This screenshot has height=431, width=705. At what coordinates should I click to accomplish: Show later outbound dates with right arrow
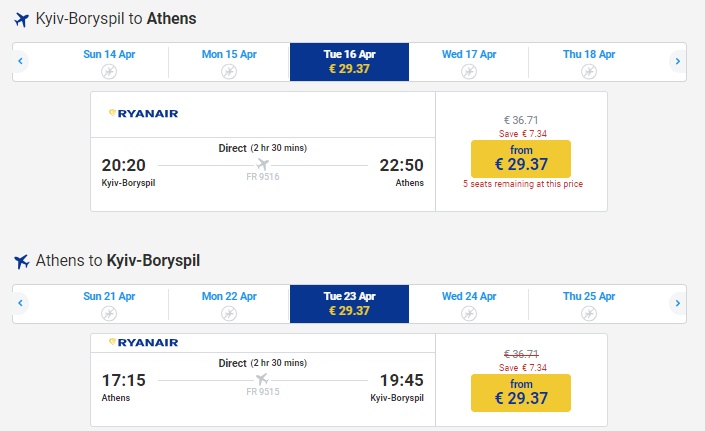click(677, 62)
